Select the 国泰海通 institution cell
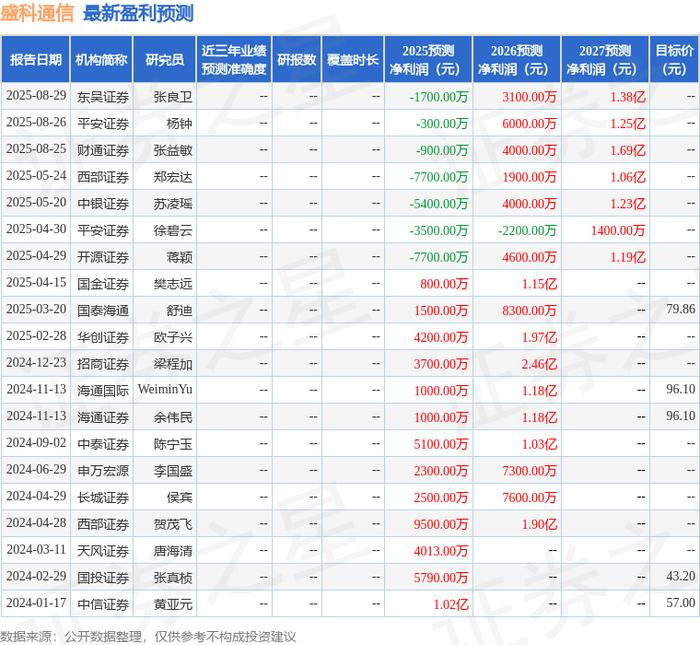Image resolution: width=700 pixels, height=645 pixels. tap(103, 310)
